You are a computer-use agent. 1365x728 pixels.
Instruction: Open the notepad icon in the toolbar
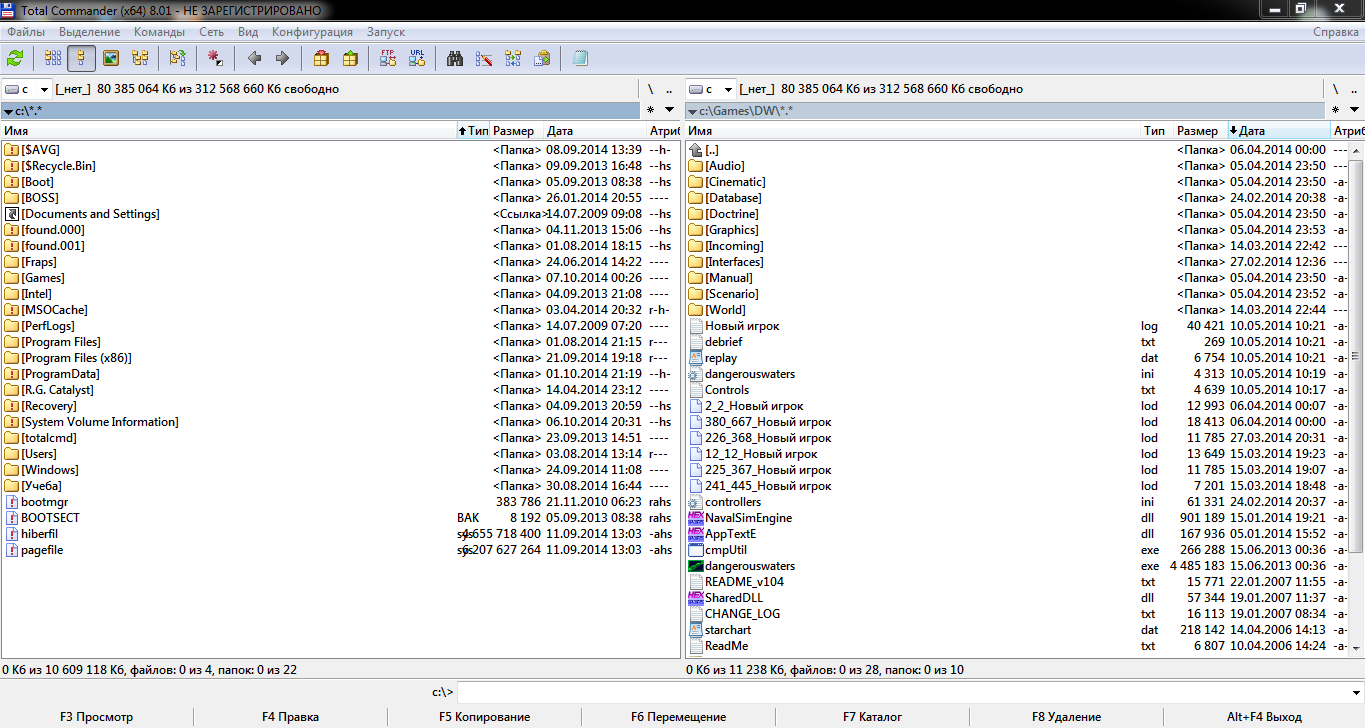pos(580,59)
